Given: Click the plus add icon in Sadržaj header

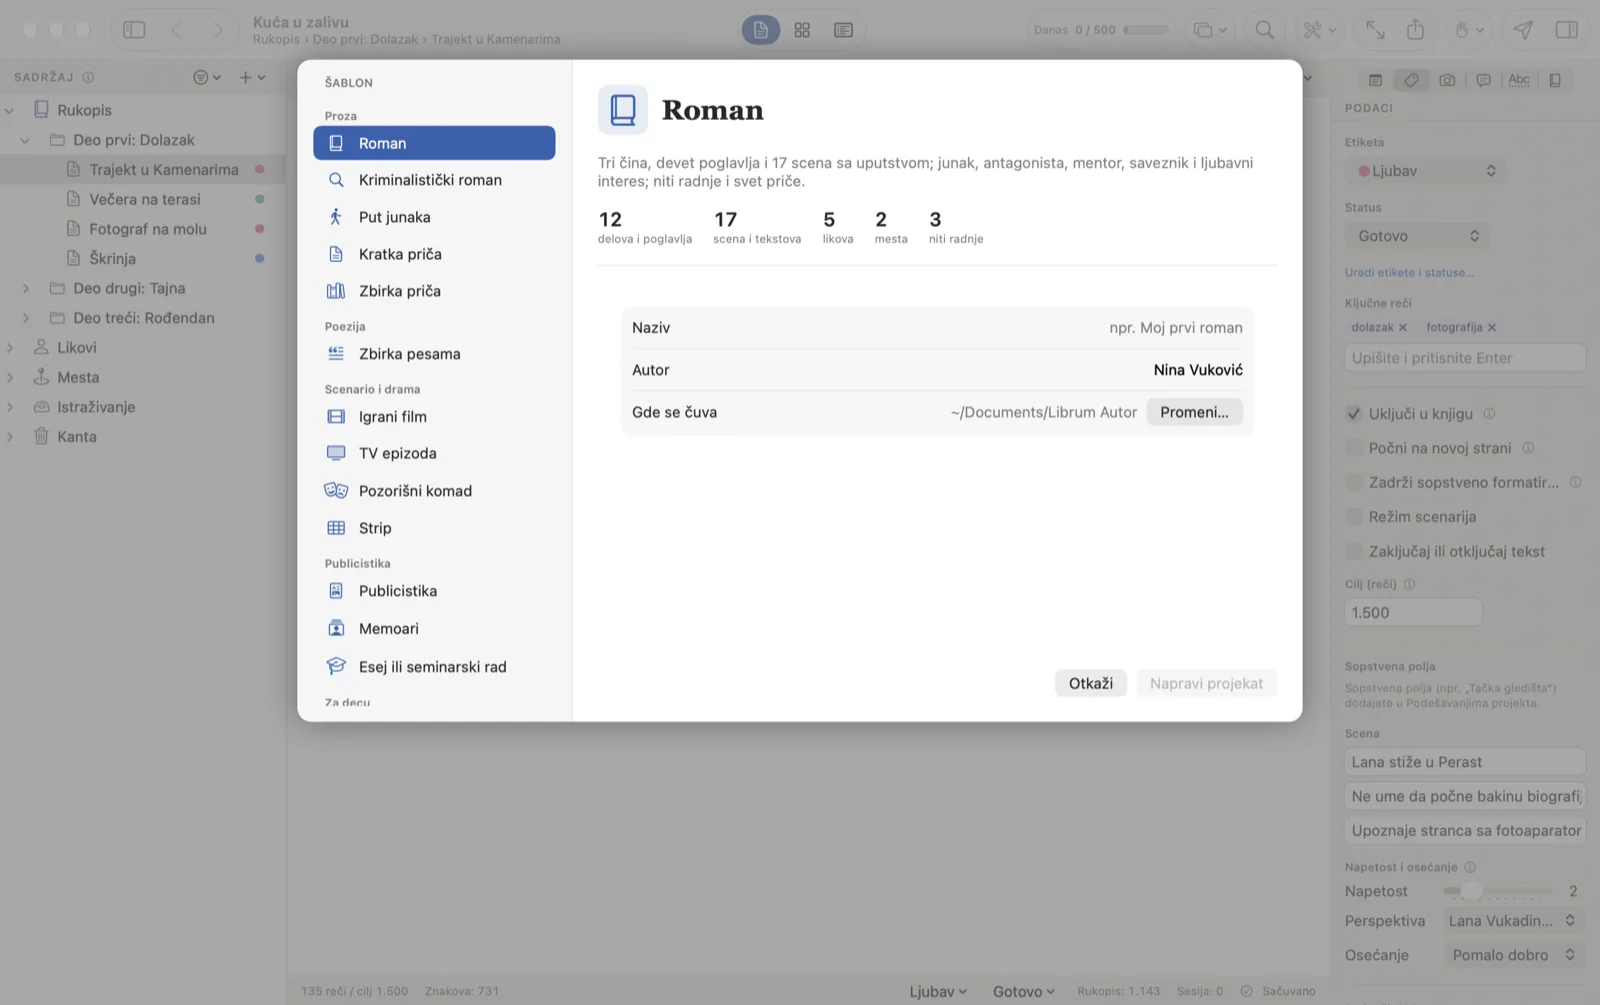Looking at the screenshot, I should pos(252,77).
